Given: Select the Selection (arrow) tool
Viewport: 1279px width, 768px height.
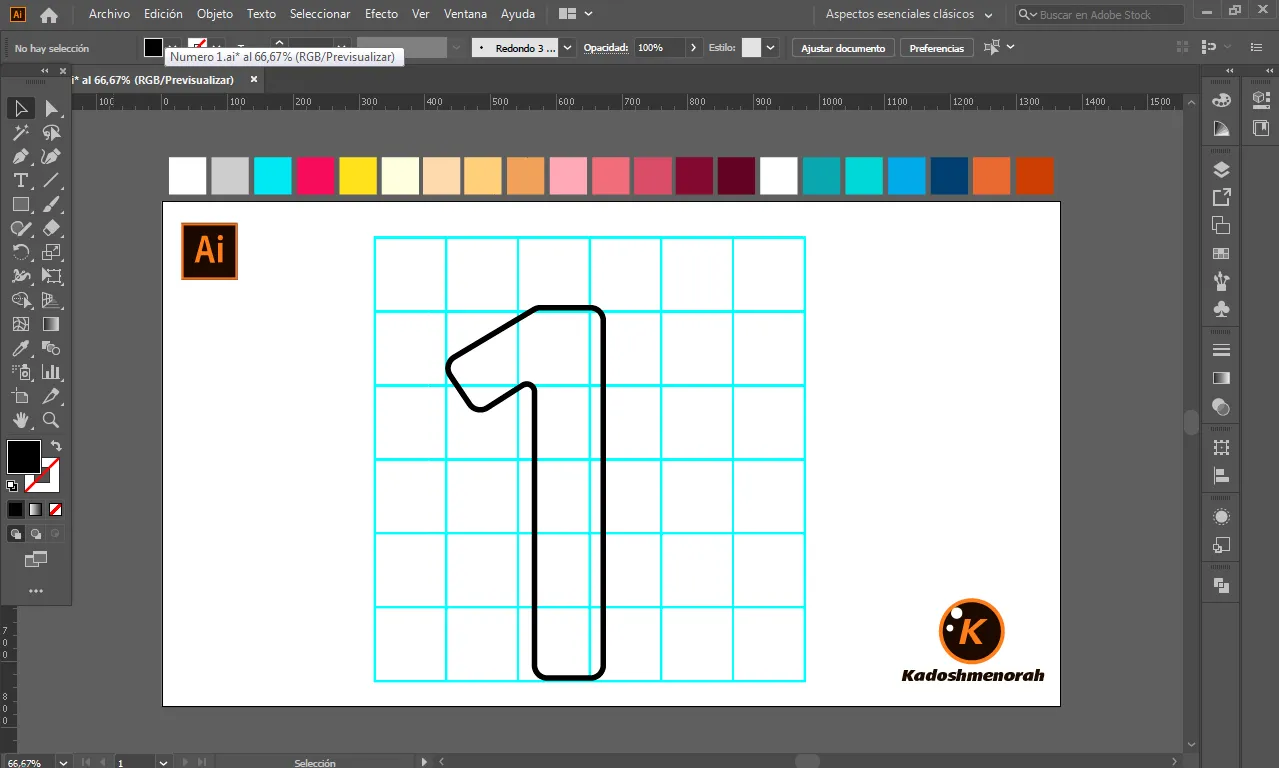Looking at the screenshot, I should point(21,108).
